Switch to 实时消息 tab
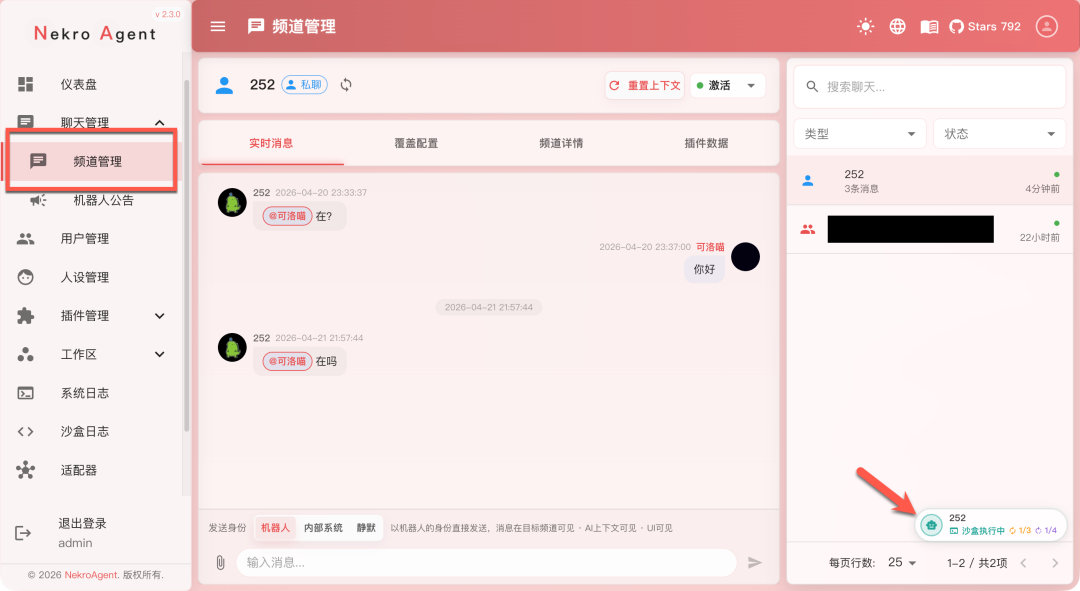Viewport: 1080px width, 591px height. click(271, 143)
